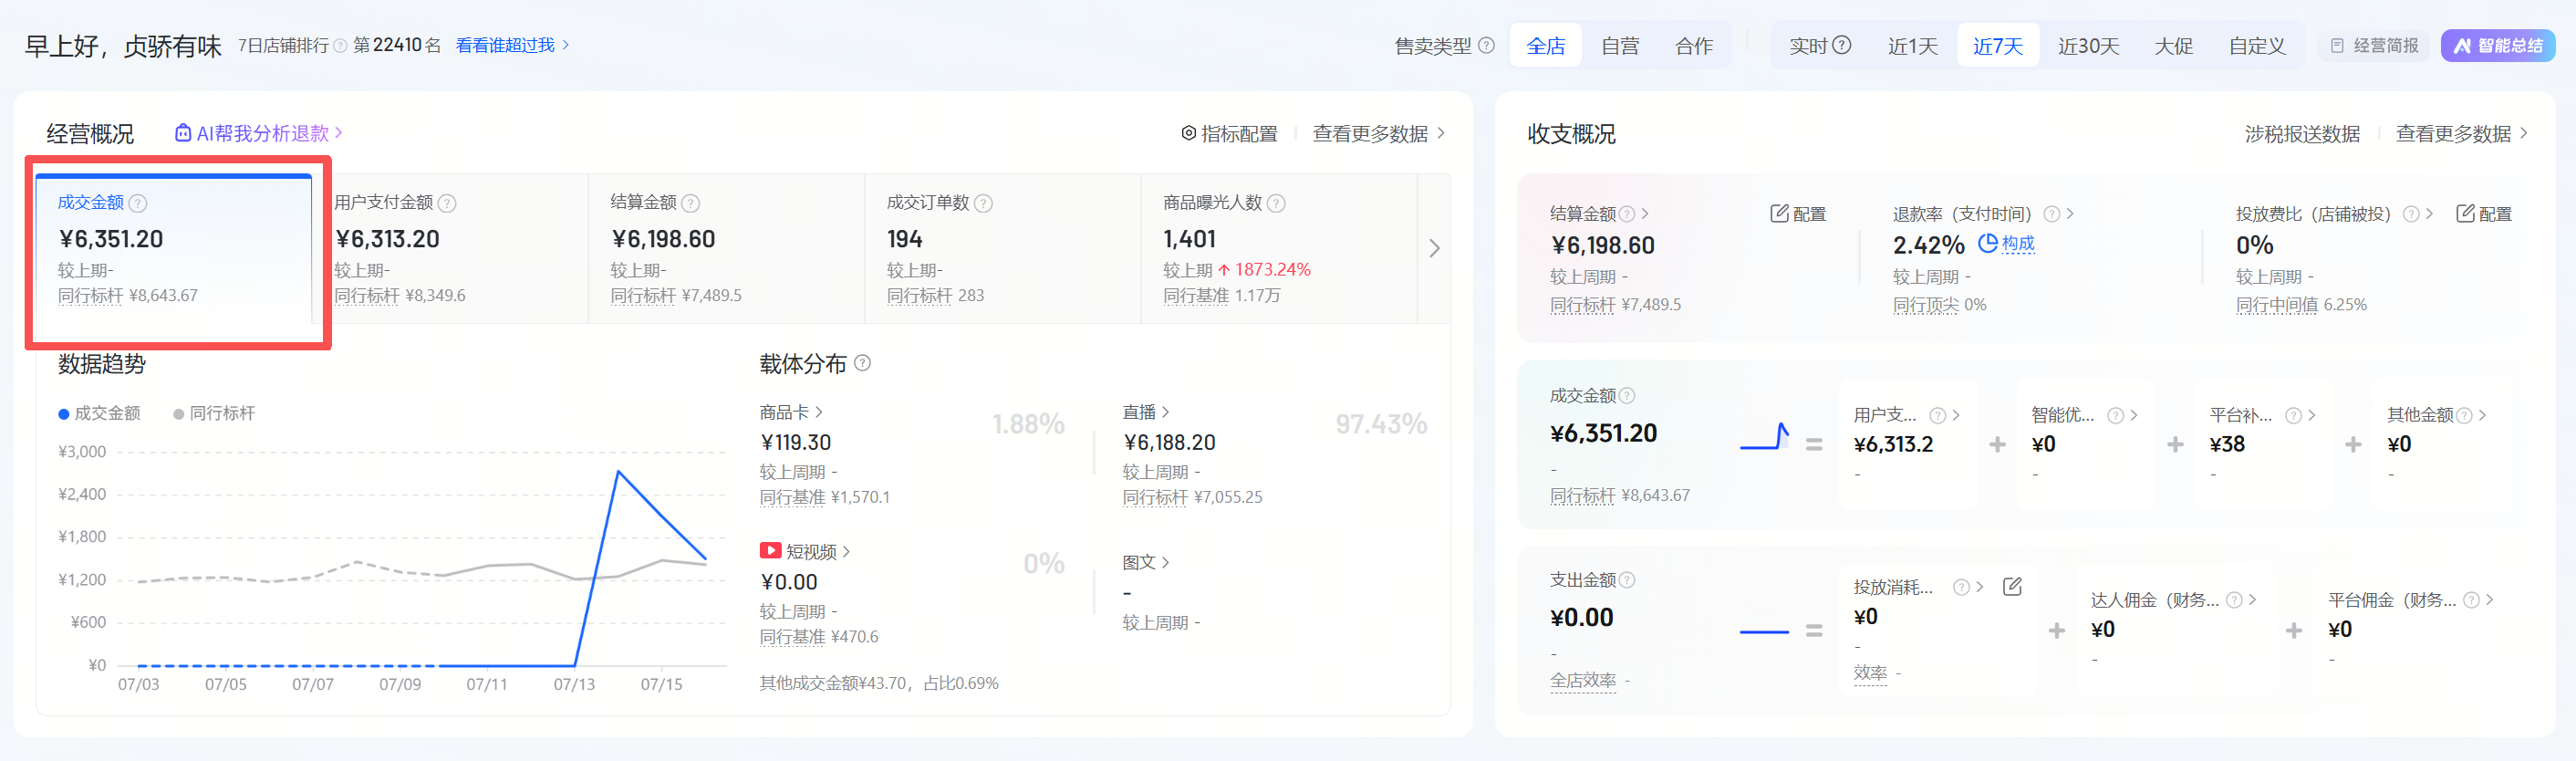This screenshot has height=761, width=2576.
Task: Select 商品曝光人数 metric card
Action: point(1279,248)
